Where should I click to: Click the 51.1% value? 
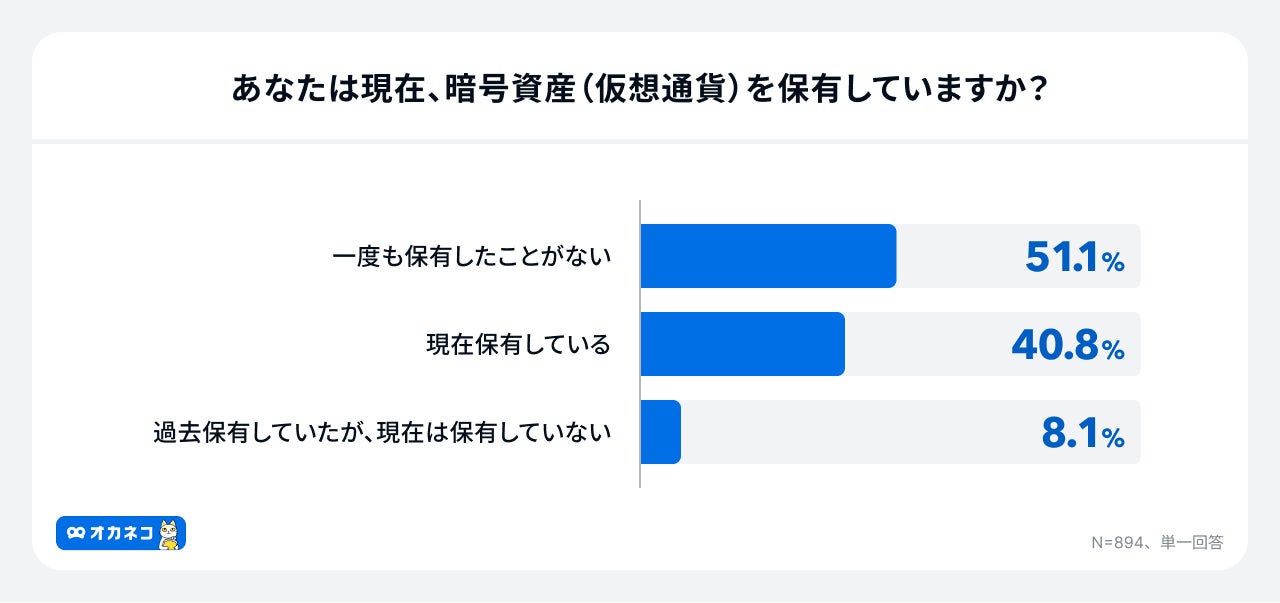point(1074,258)
